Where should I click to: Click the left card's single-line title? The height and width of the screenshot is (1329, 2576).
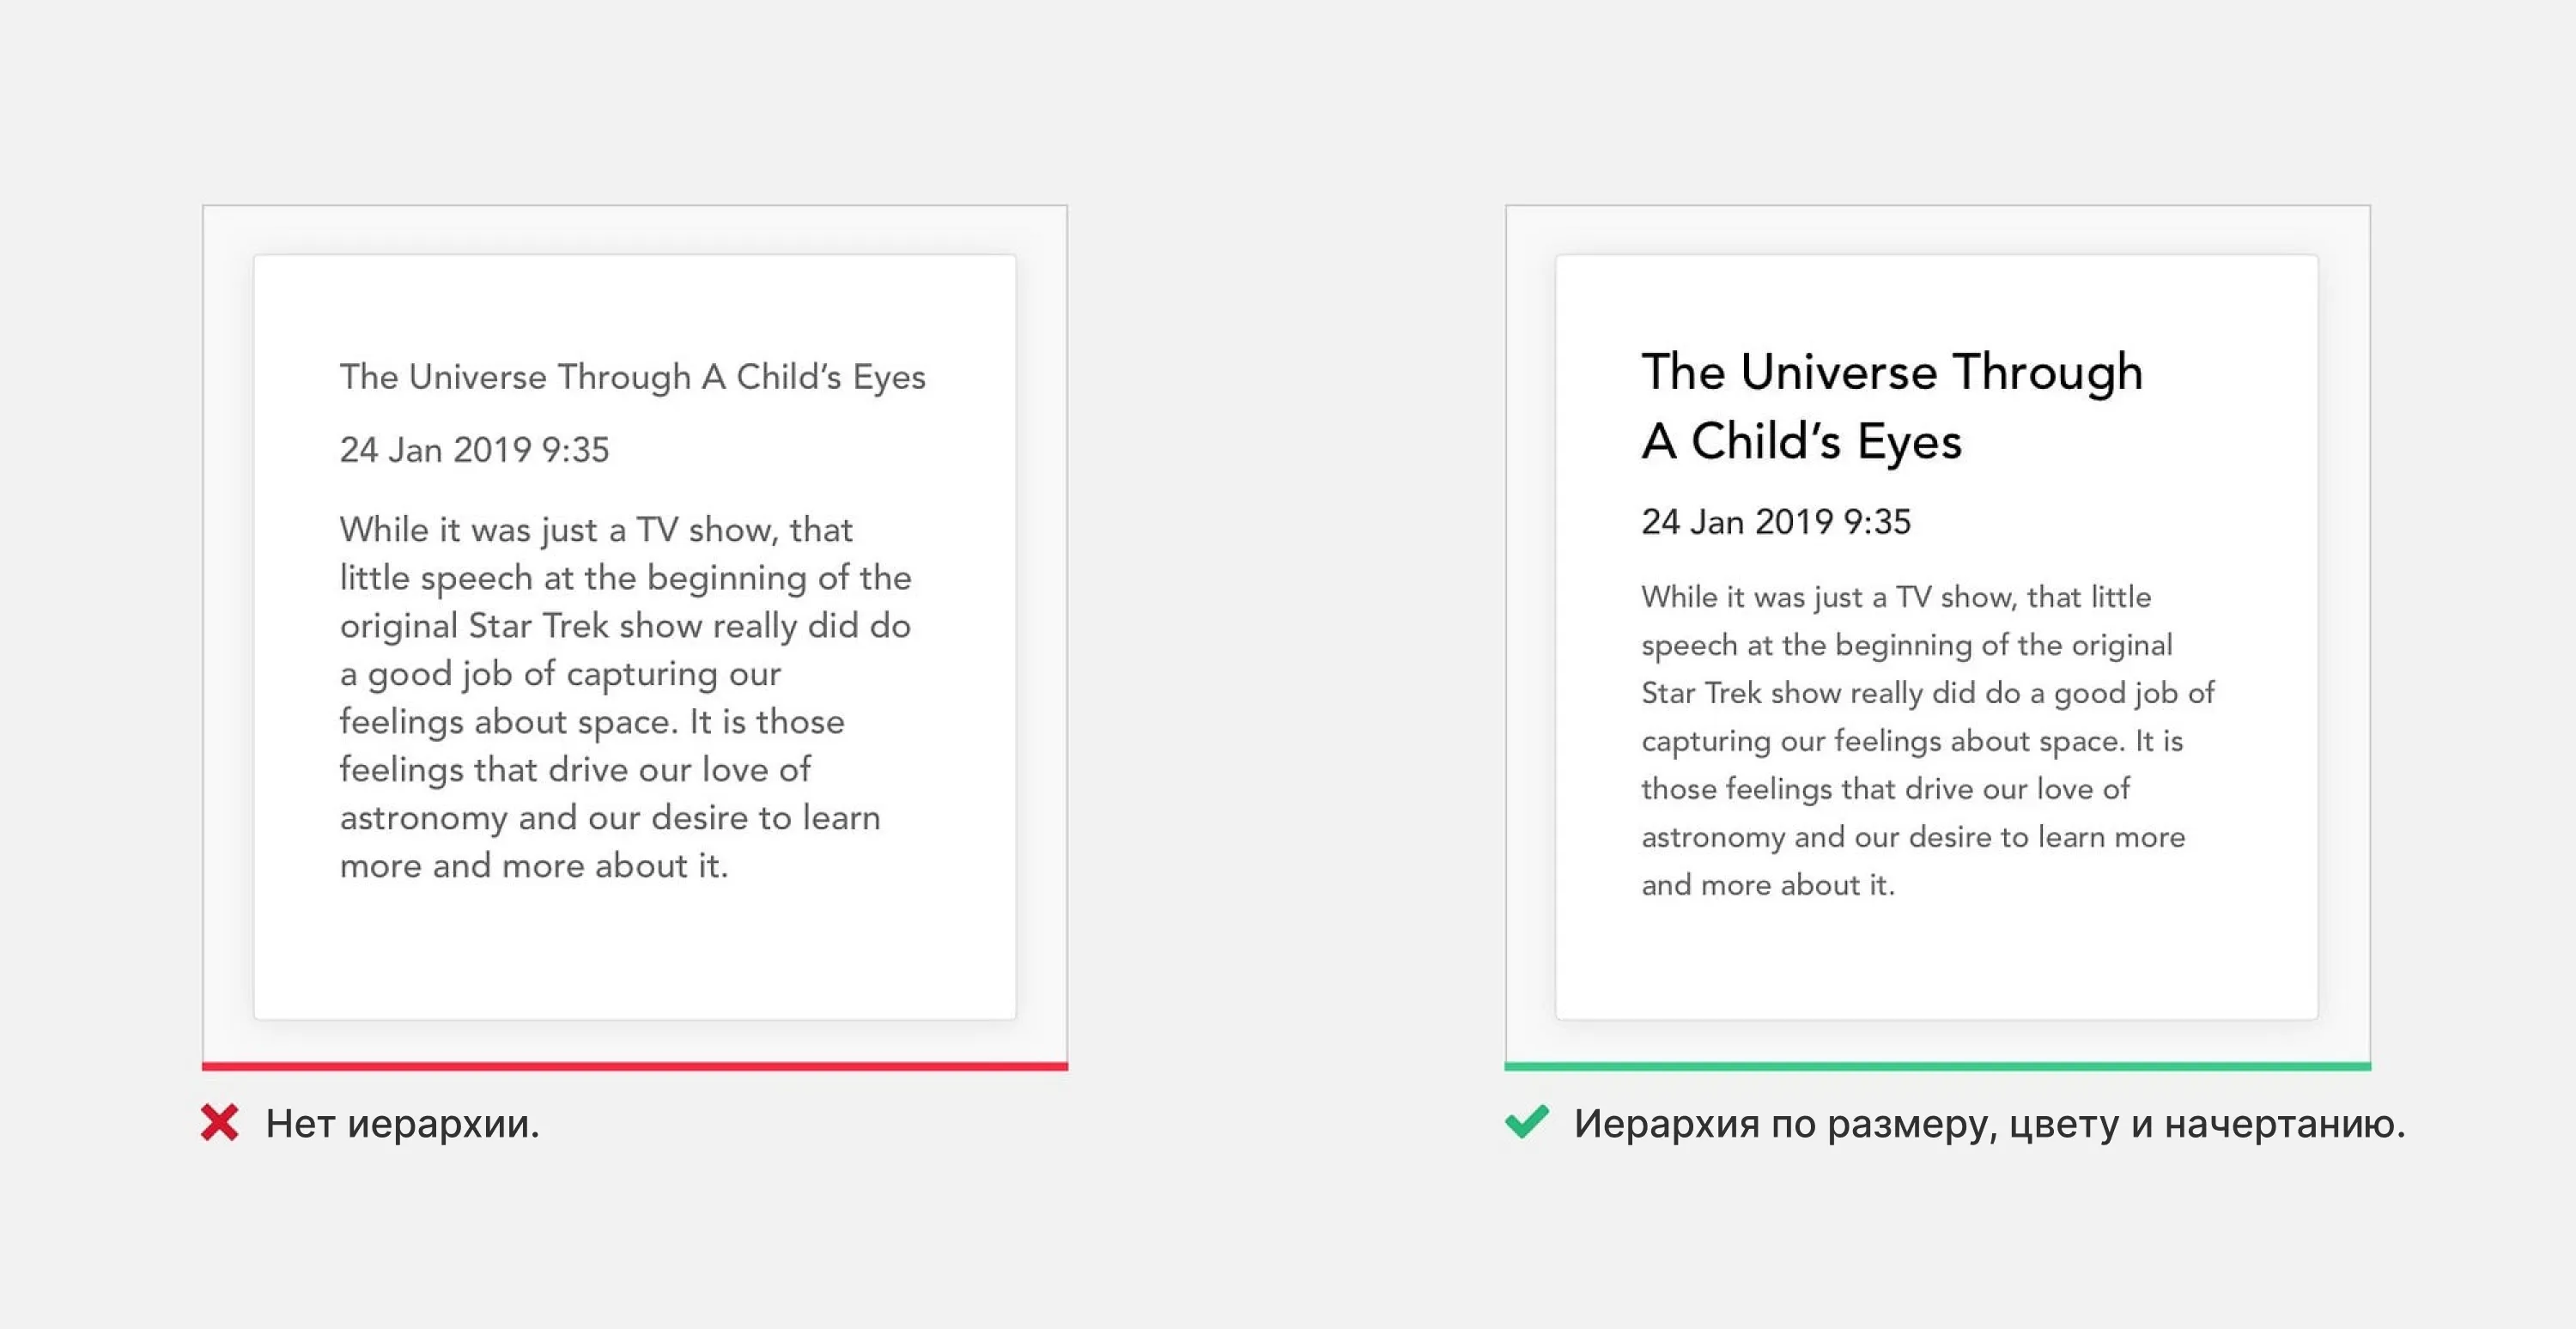[x=632, y=377]
